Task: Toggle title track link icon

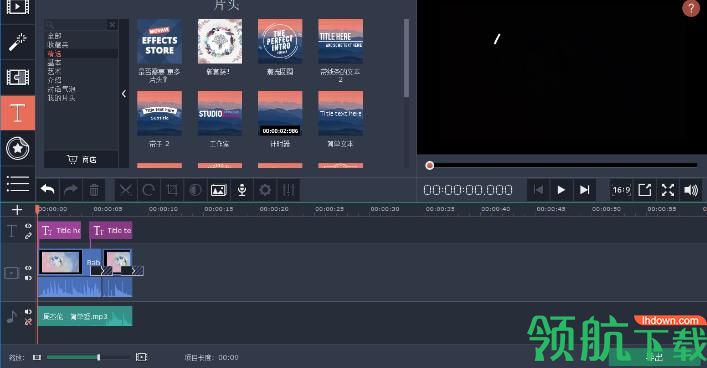Action: [x=28, y=235]
